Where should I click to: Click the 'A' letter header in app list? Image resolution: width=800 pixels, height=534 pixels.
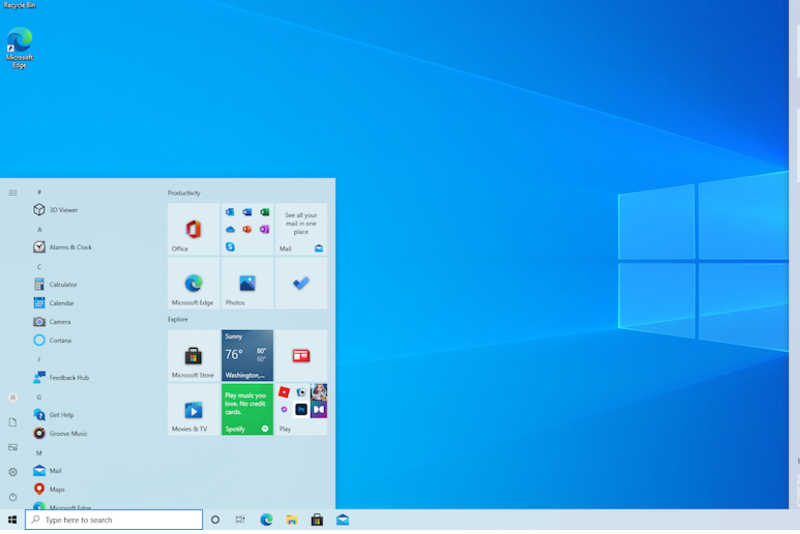(39, 230)
